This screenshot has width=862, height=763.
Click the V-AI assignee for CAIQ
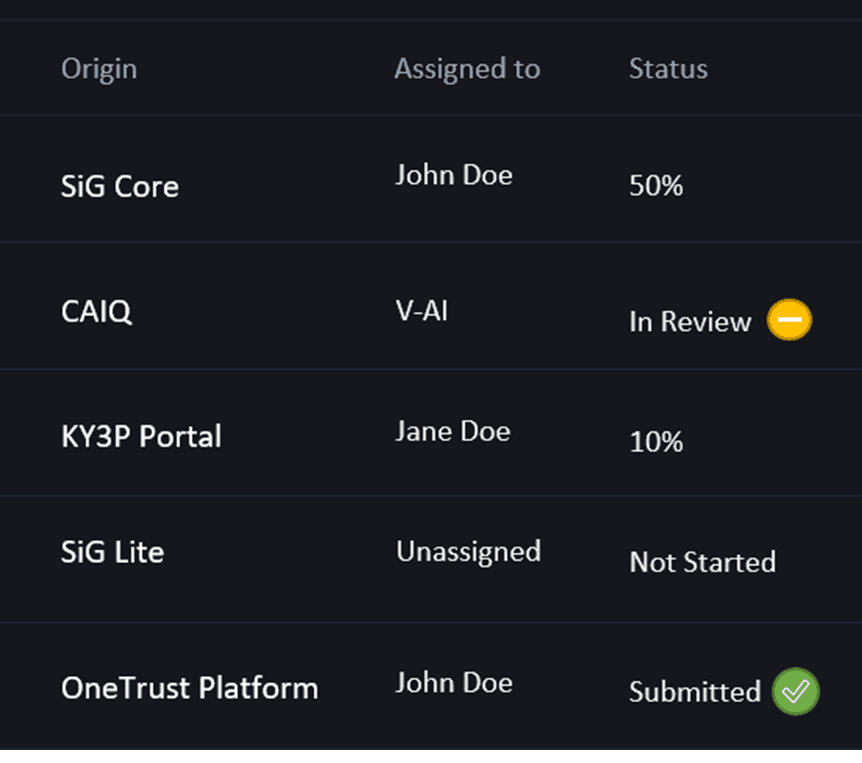(x=422, y=311)
